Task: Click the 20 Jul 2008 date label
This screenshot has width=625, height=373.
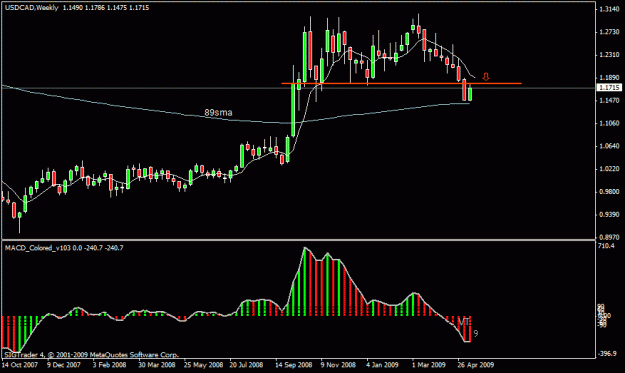Action: [x=246, y=365]
